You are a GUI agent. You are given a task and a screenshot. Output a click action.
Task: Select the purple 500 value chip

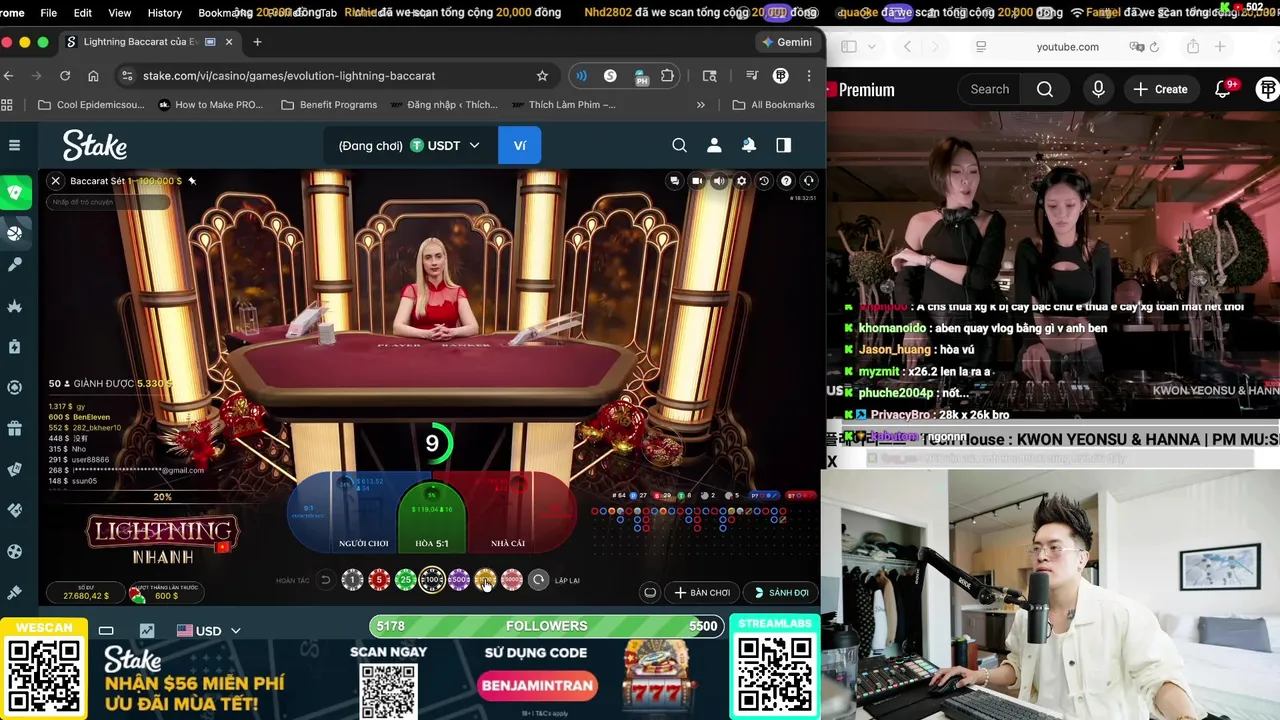[459, 580]
